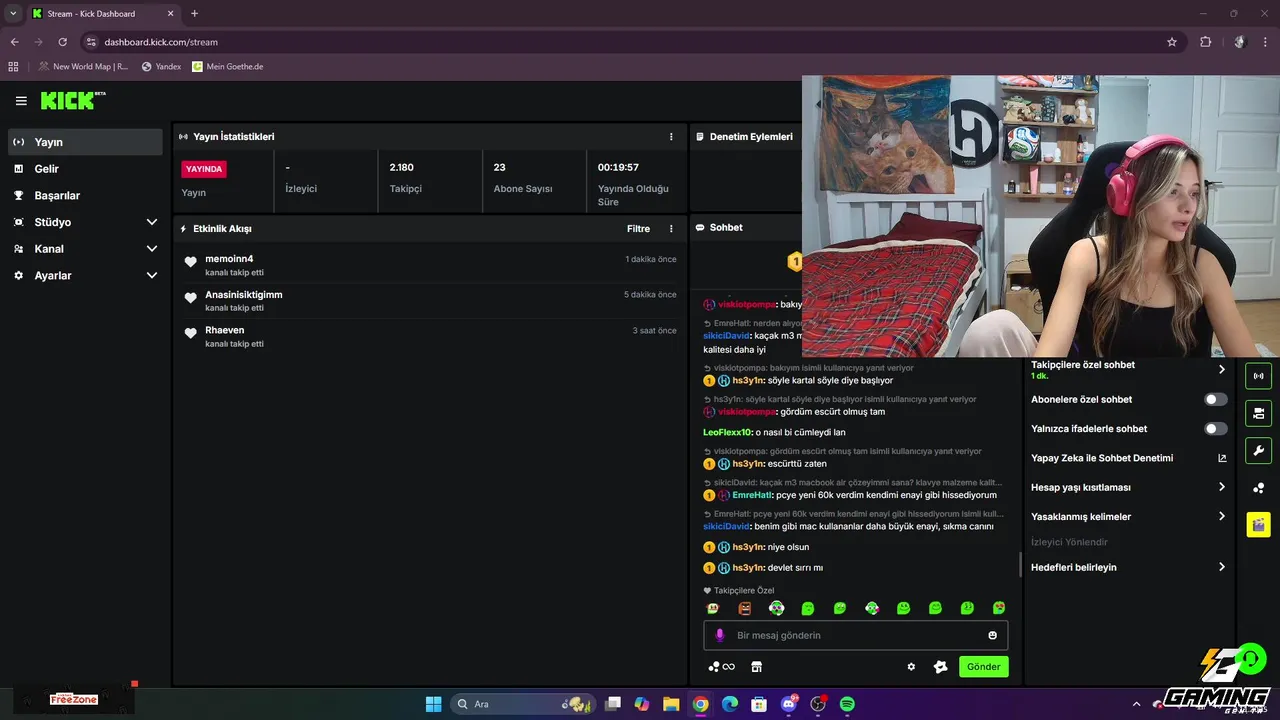This screenshot has width=1280, height=720.
Task: Click the broadcast signal icon in right rail
Action: 1258,376
